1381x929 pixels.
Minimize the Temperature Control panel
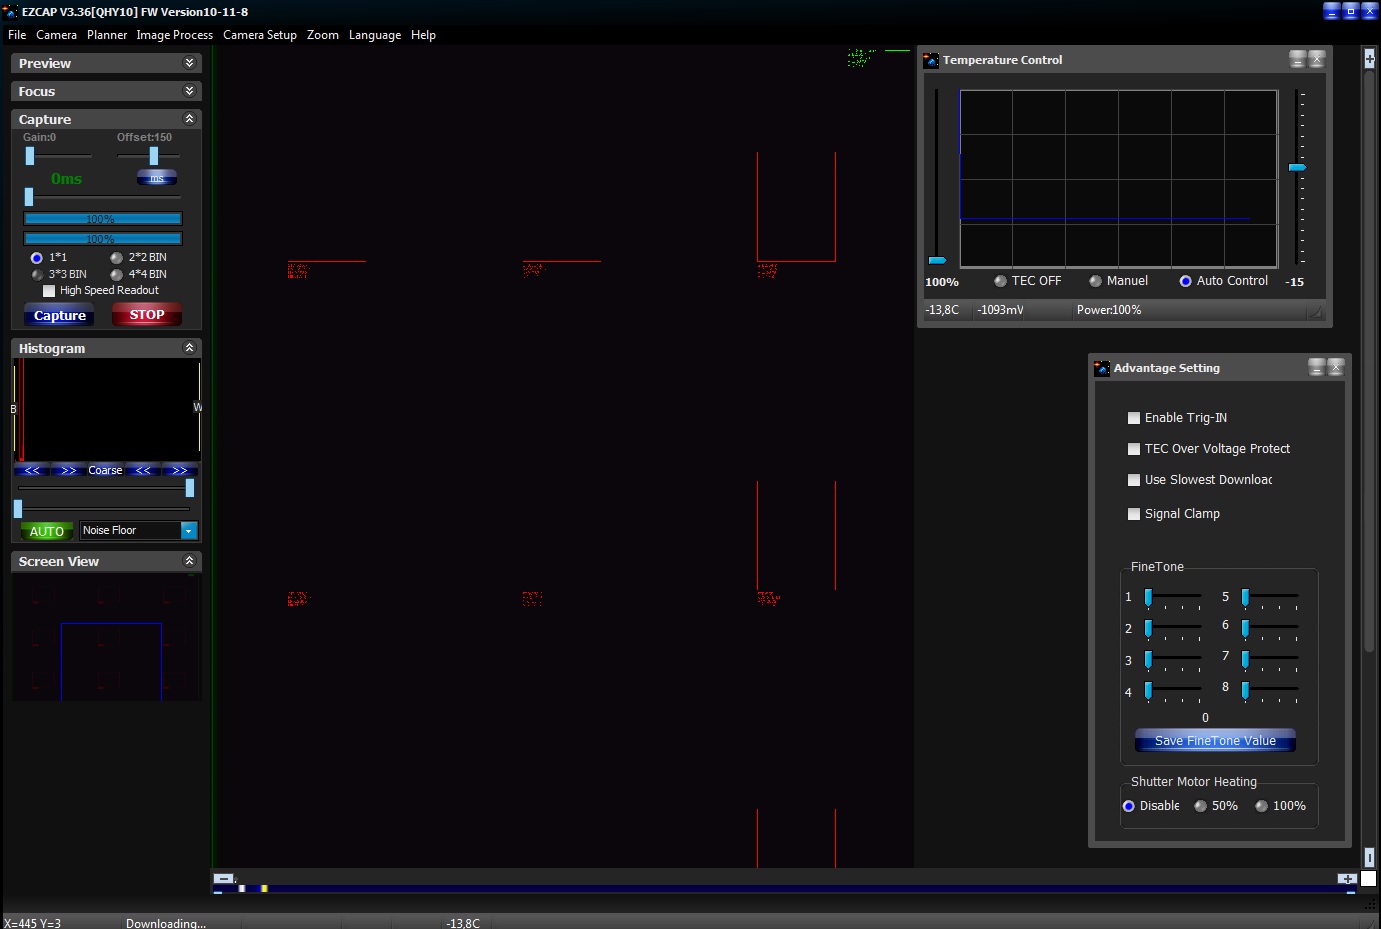point(1297,59)
